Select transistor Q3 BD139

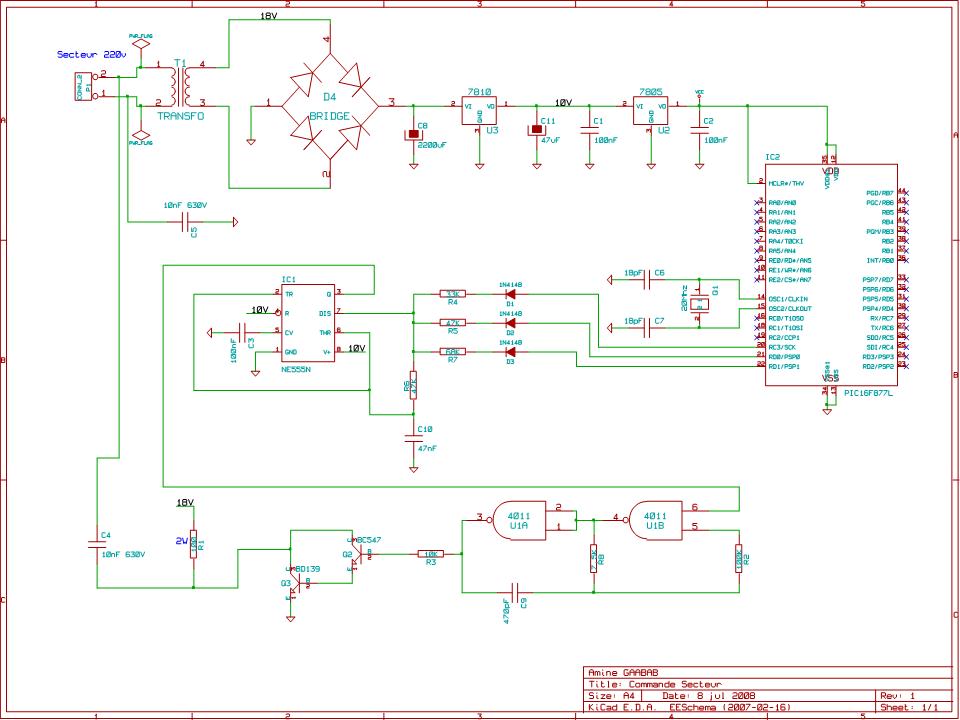(294, 582)
